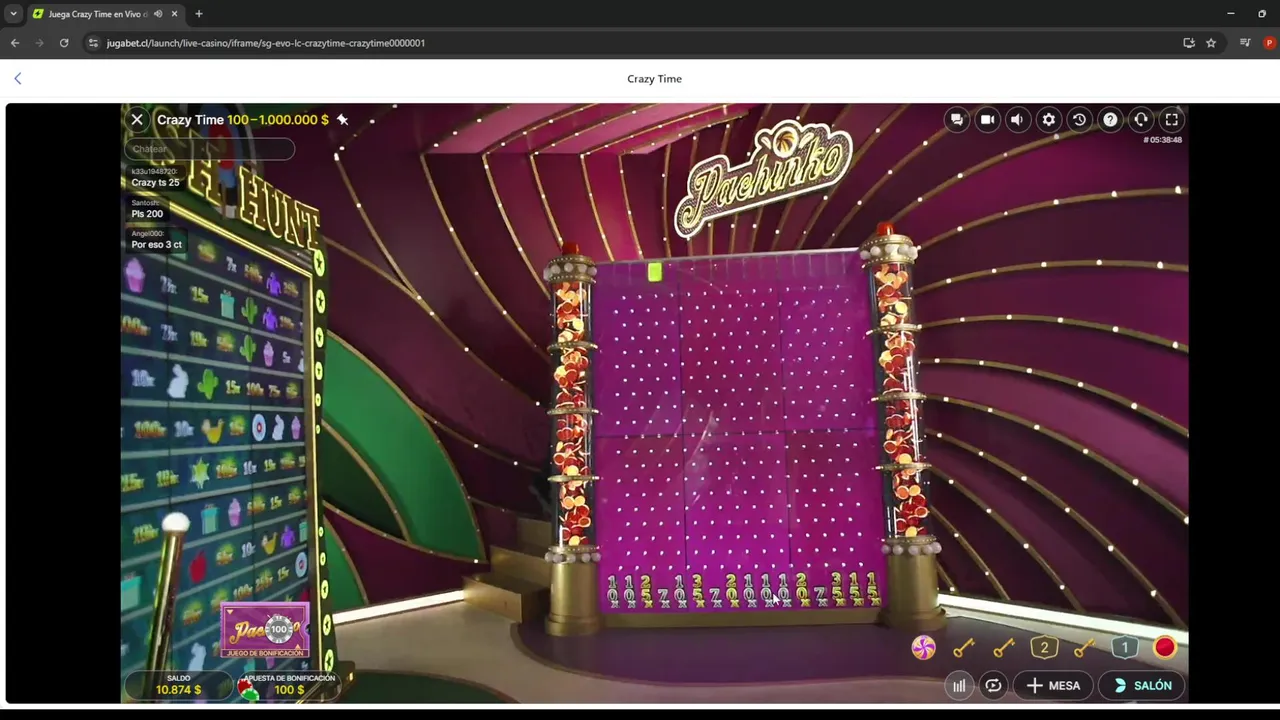Open the install app icon in address bar

pyautogui.click(x=1189, y=43)
